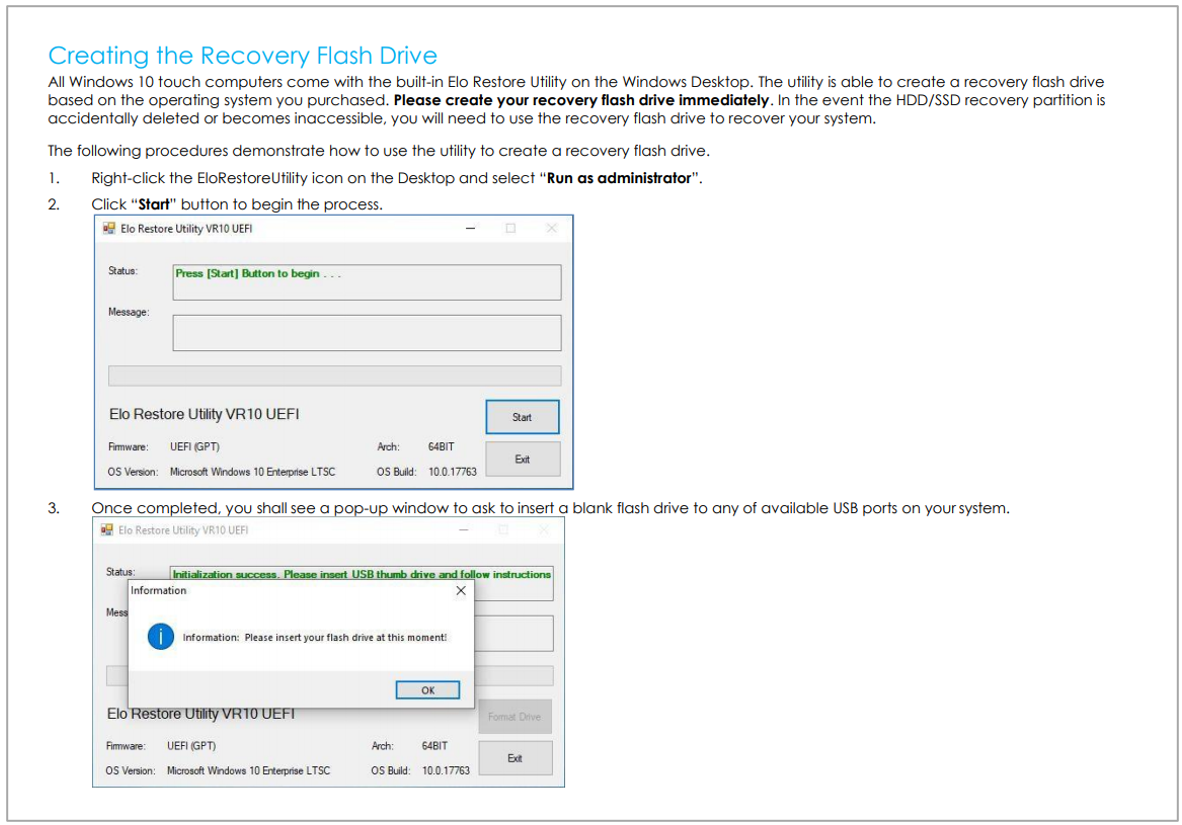Click the Status field showing 'Press [Start] Button to begin'
This screenshot has width=1182, height=825.
(366, 282)
